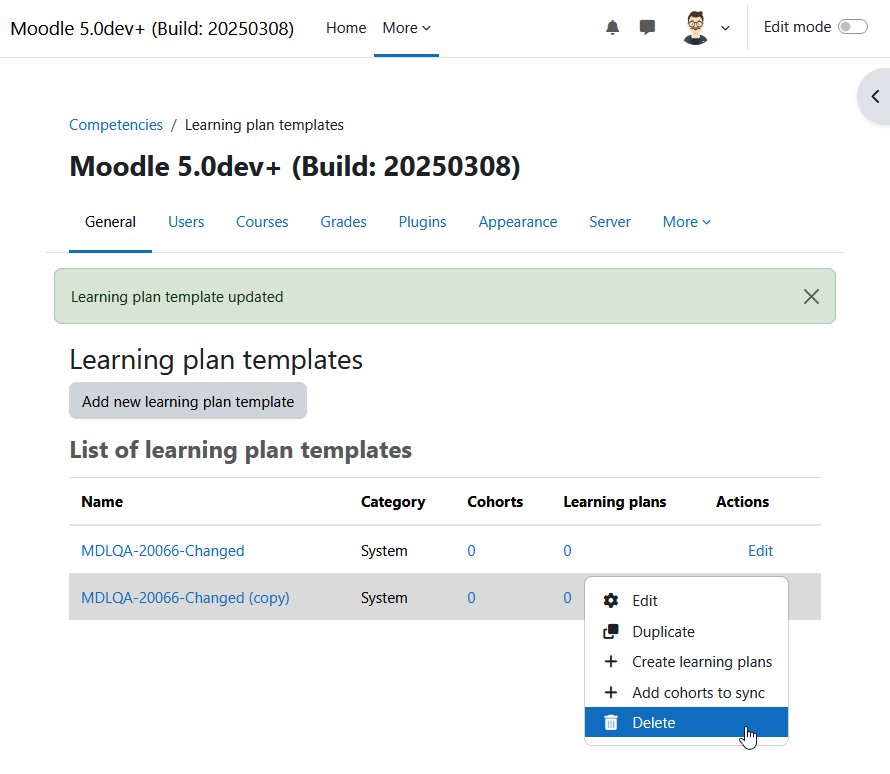This screenshot has width=890, height=774.
Task: Open the messaging speech bubble icon
Action: tap(647, 27)
